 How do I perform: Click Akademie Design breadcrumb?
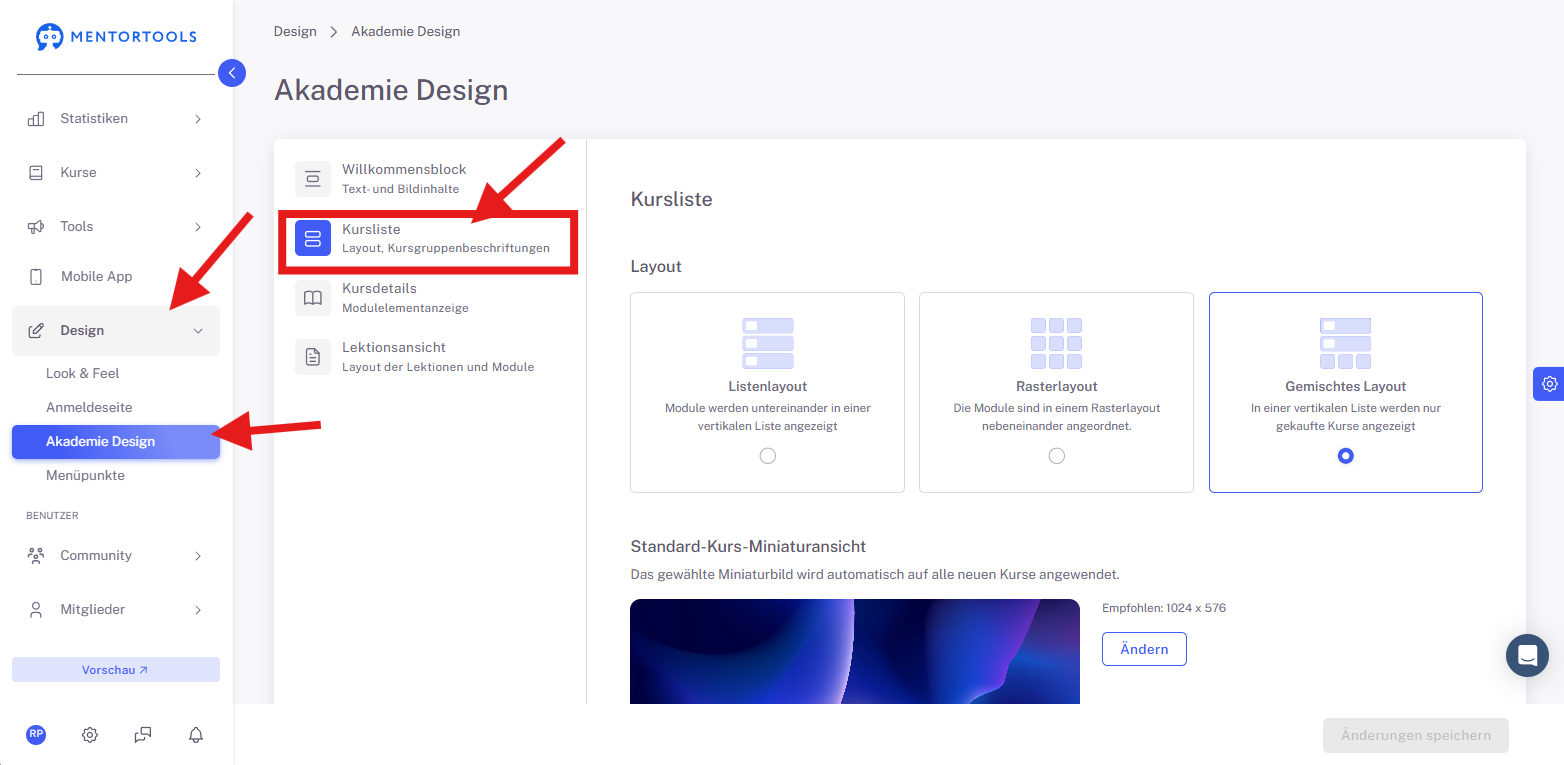(x=406, y=32)
